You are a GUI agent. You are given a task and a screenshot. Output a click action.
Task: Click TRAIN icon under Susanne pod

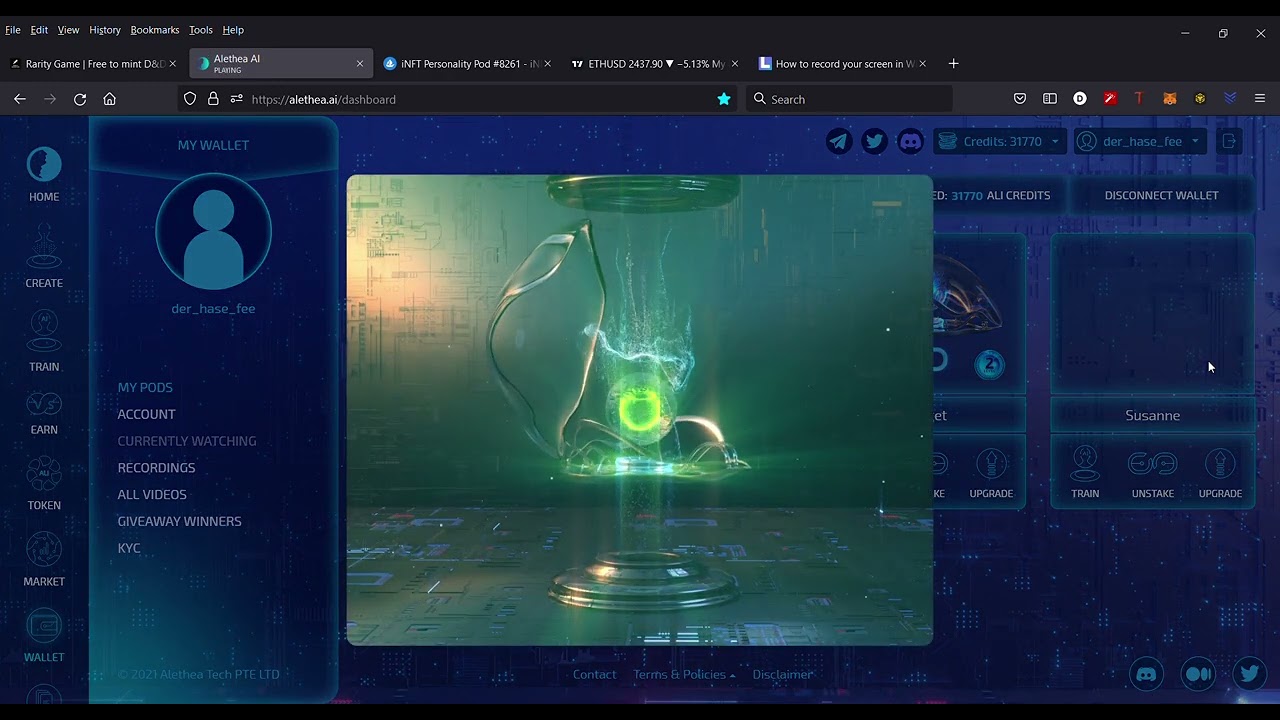(1085, 464)
